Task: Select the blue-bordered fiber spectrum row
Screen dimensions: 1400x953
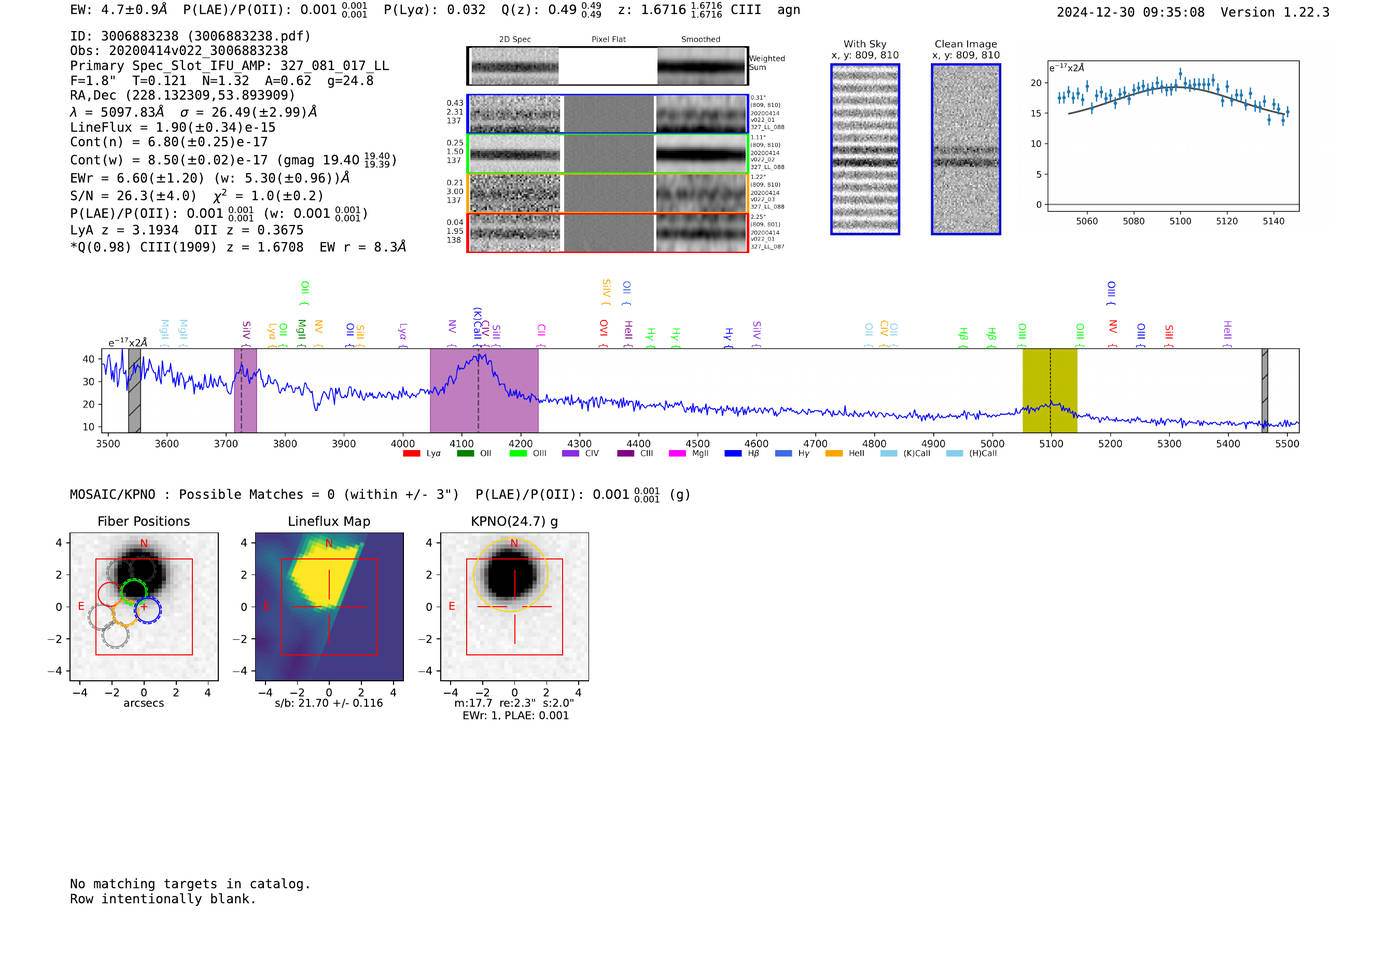Action: point(608,114)
